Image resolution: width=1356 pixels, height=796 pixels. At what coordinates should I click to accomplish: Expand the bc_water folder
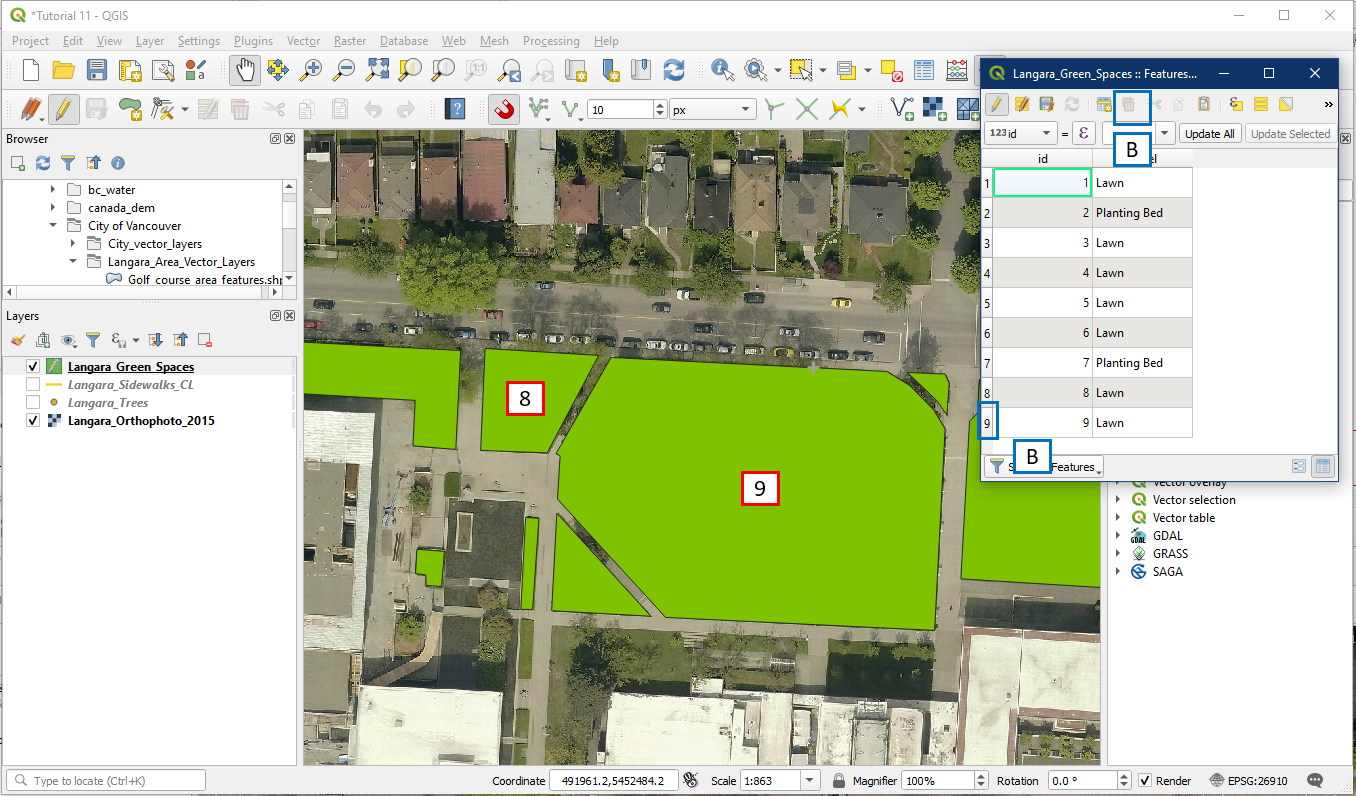tap(53, 190)
